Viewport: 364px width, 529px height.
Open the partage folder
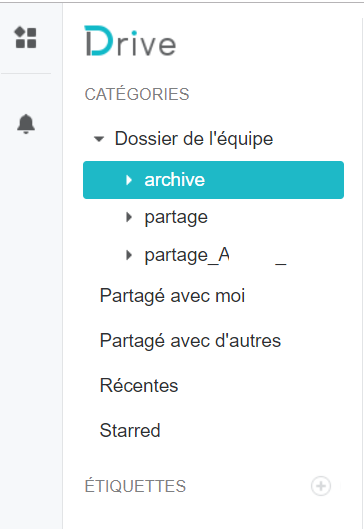176,218
